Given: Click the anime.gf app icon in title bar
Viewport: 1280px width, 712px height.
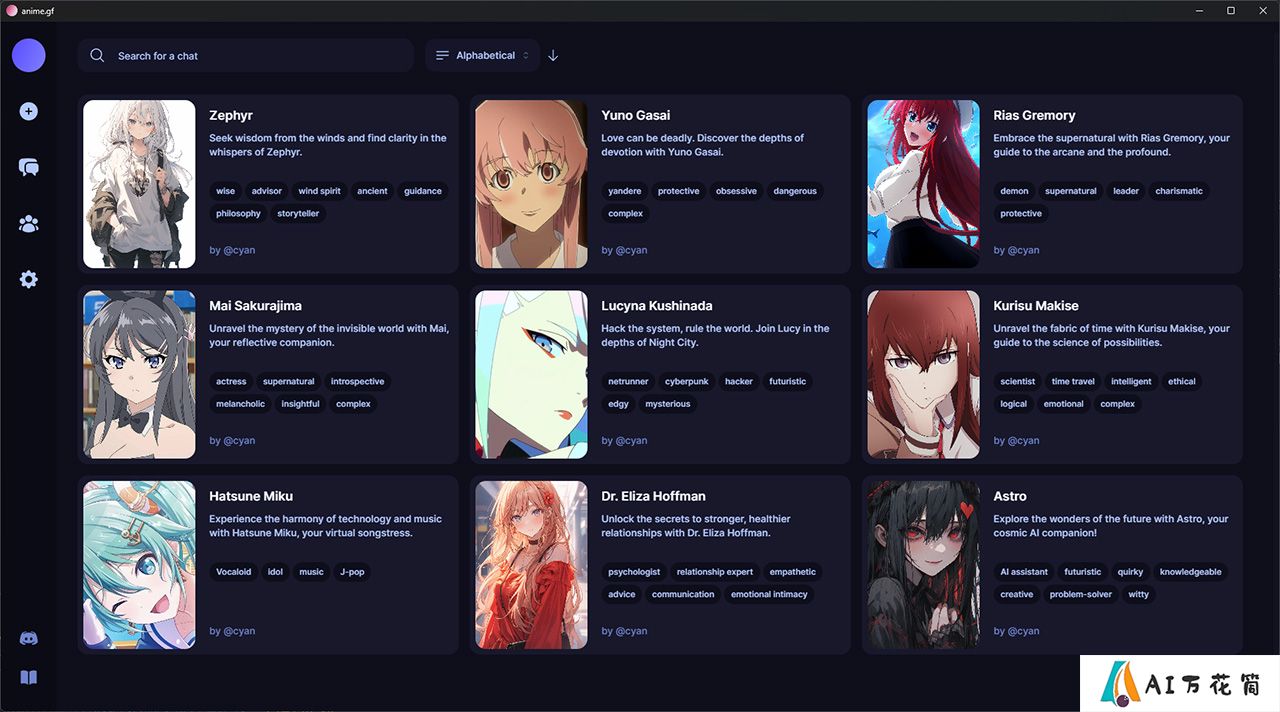Looking at the screenshot, I should (11, 10).
